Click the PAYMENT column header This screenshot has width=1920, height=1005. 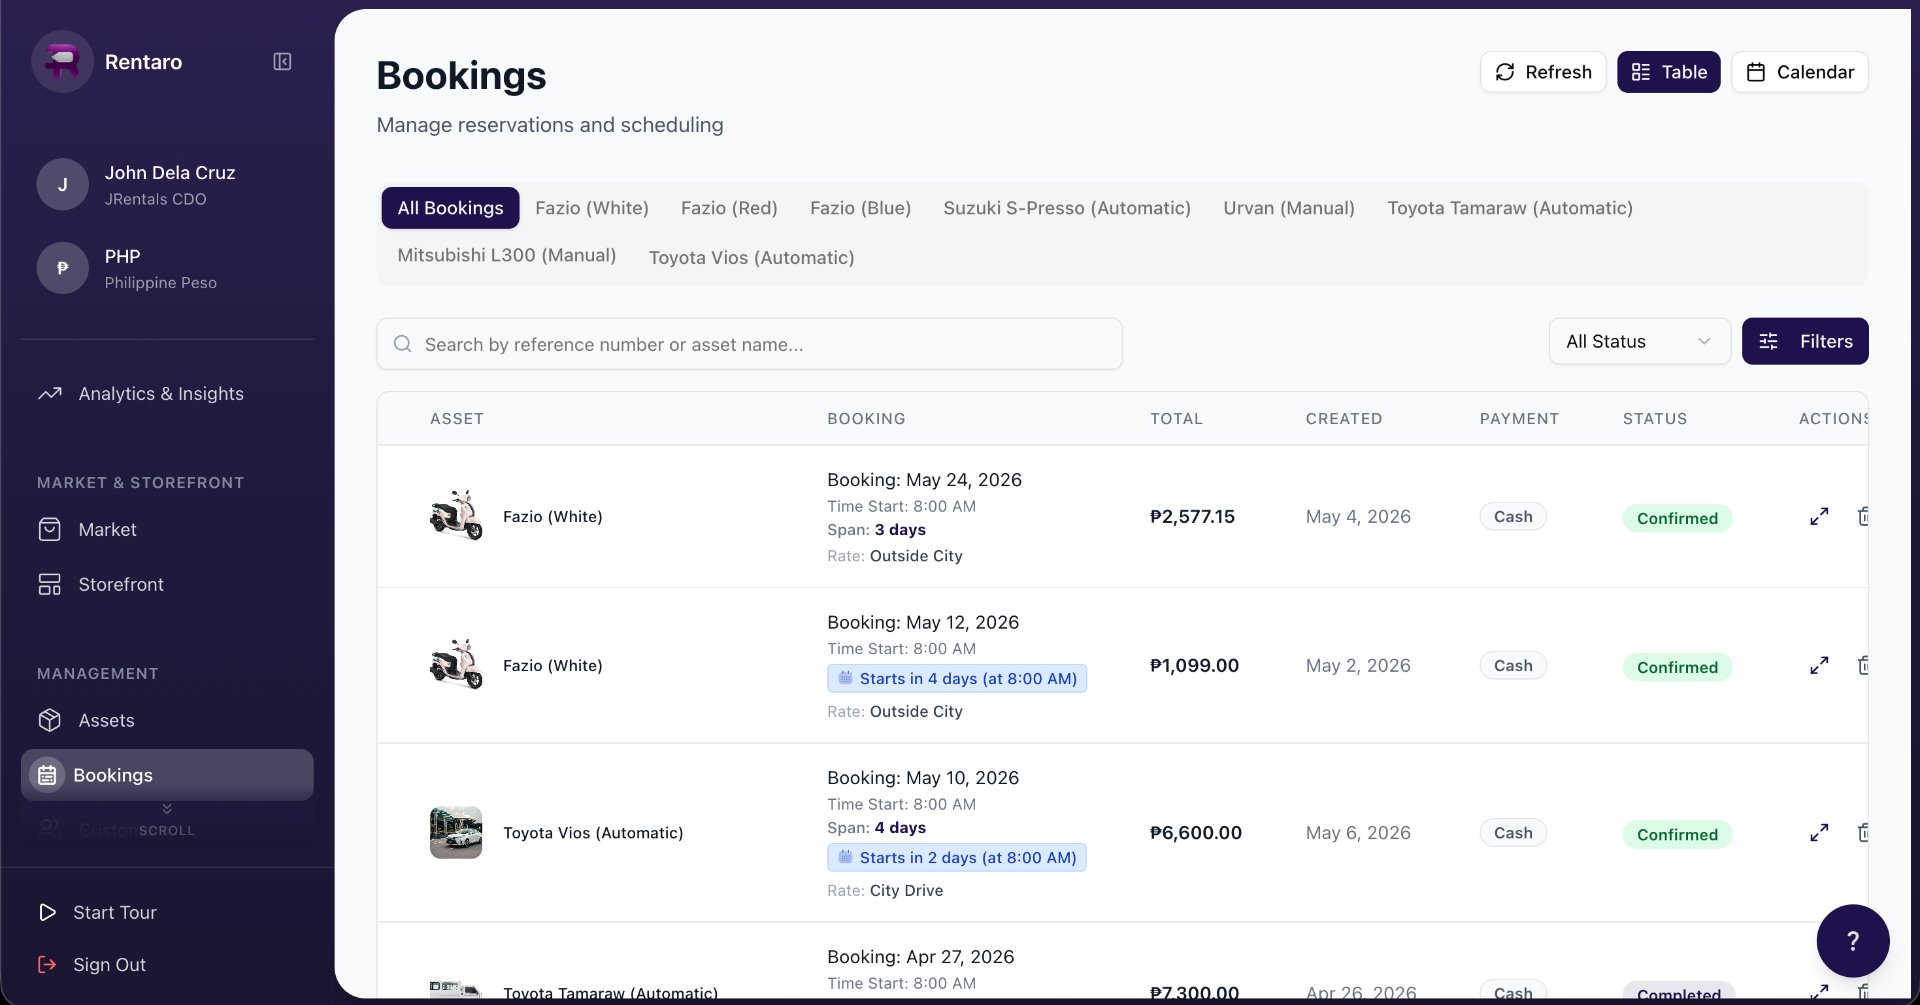click(x=1519, y=419)
